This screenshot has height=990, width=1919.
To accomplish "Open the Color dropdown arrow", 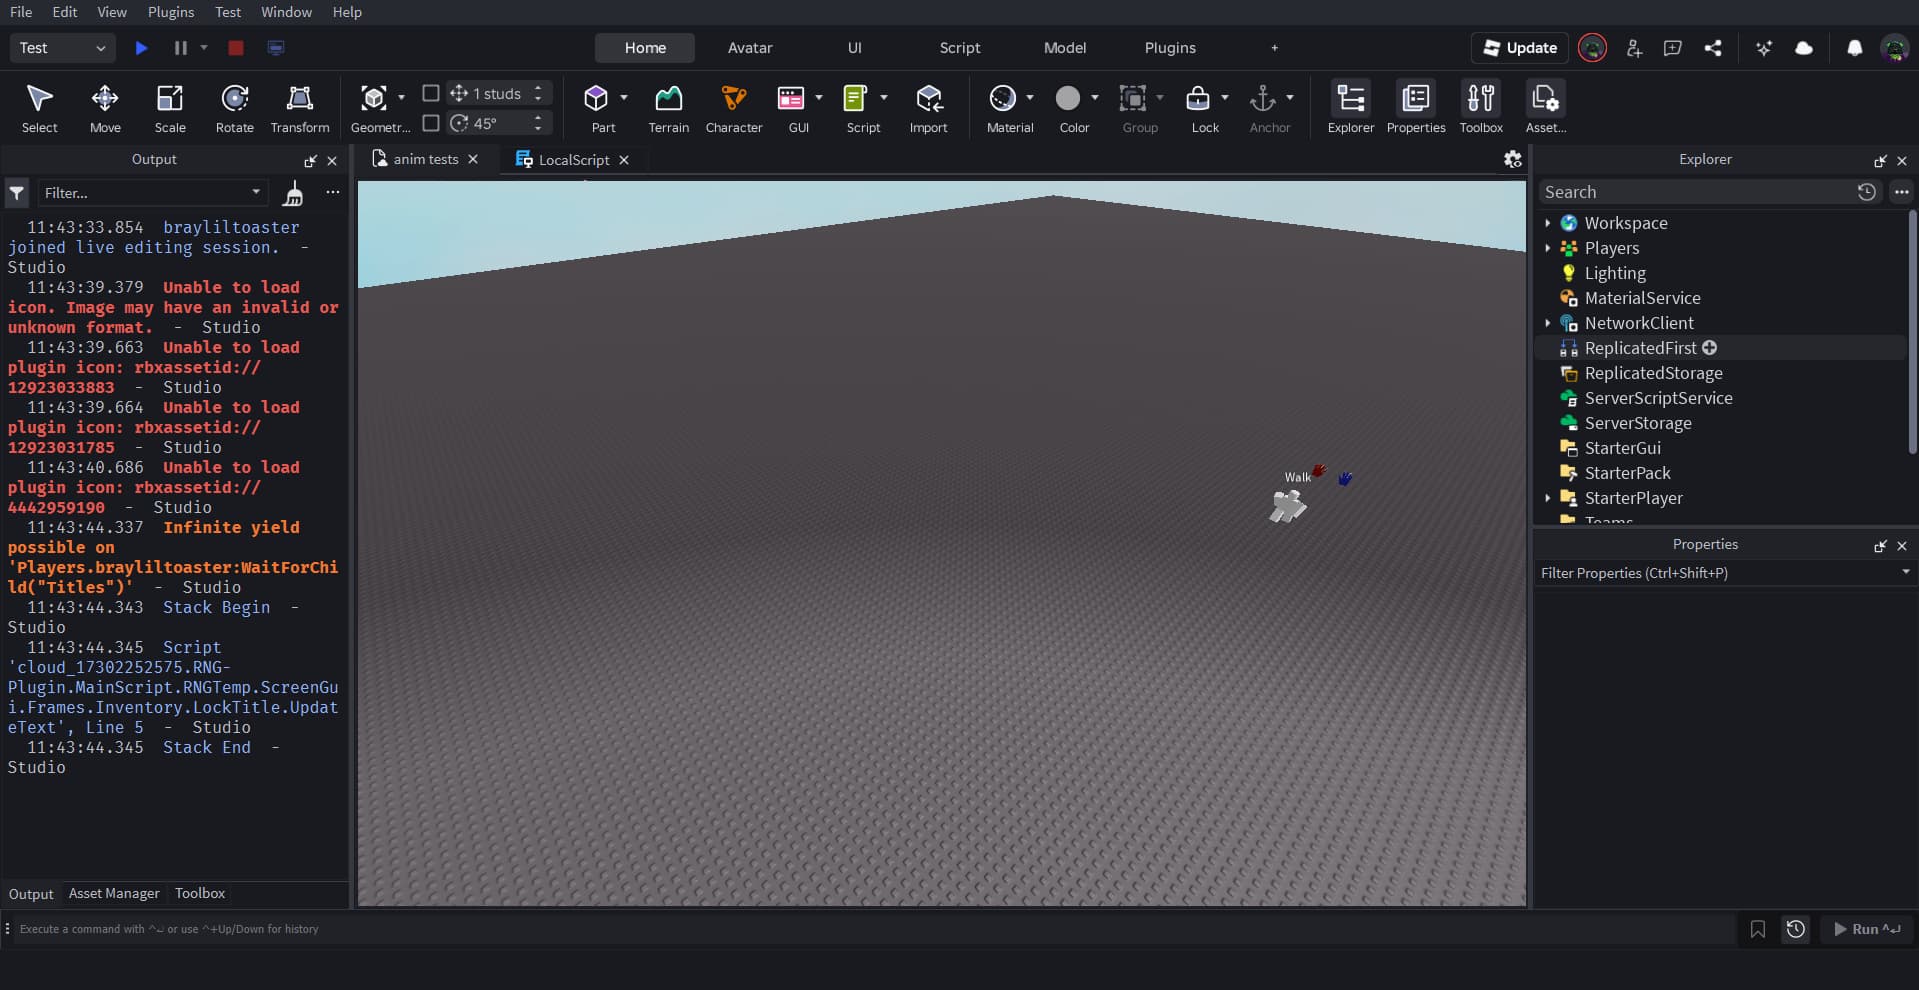I will (1095, 98).
